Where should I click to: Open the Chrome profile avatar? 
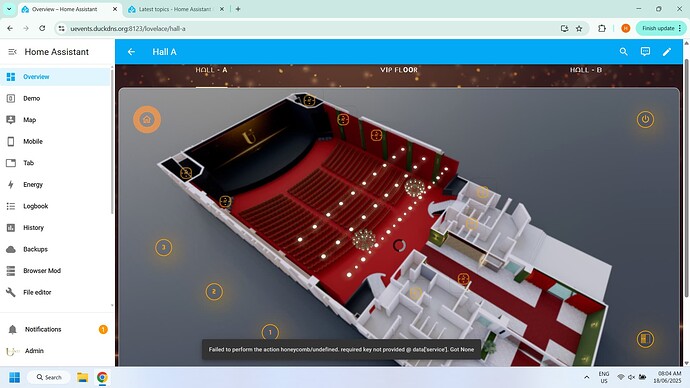625,28
